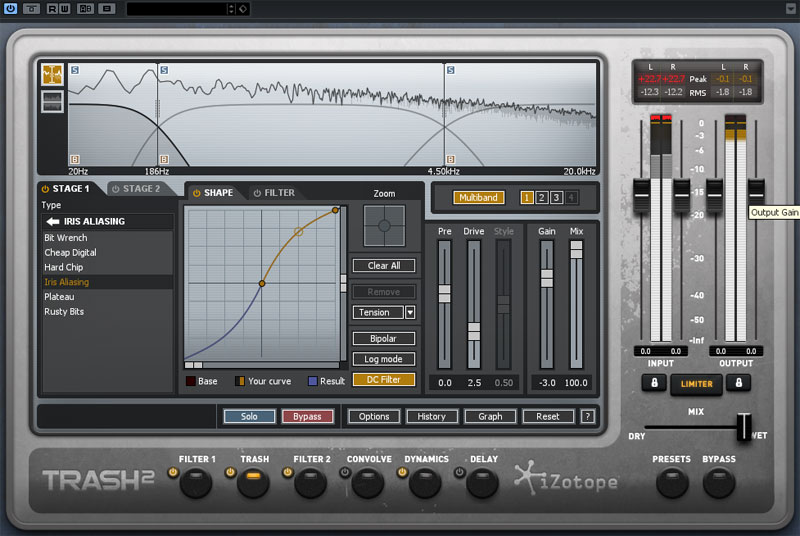Click the center orange curve node

point(262,284)
